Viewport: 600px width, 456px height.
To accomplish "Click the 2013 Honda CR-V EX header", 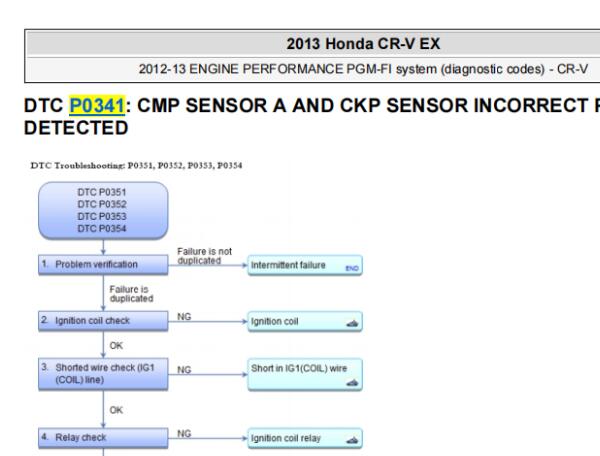I will tap(363, 44).
